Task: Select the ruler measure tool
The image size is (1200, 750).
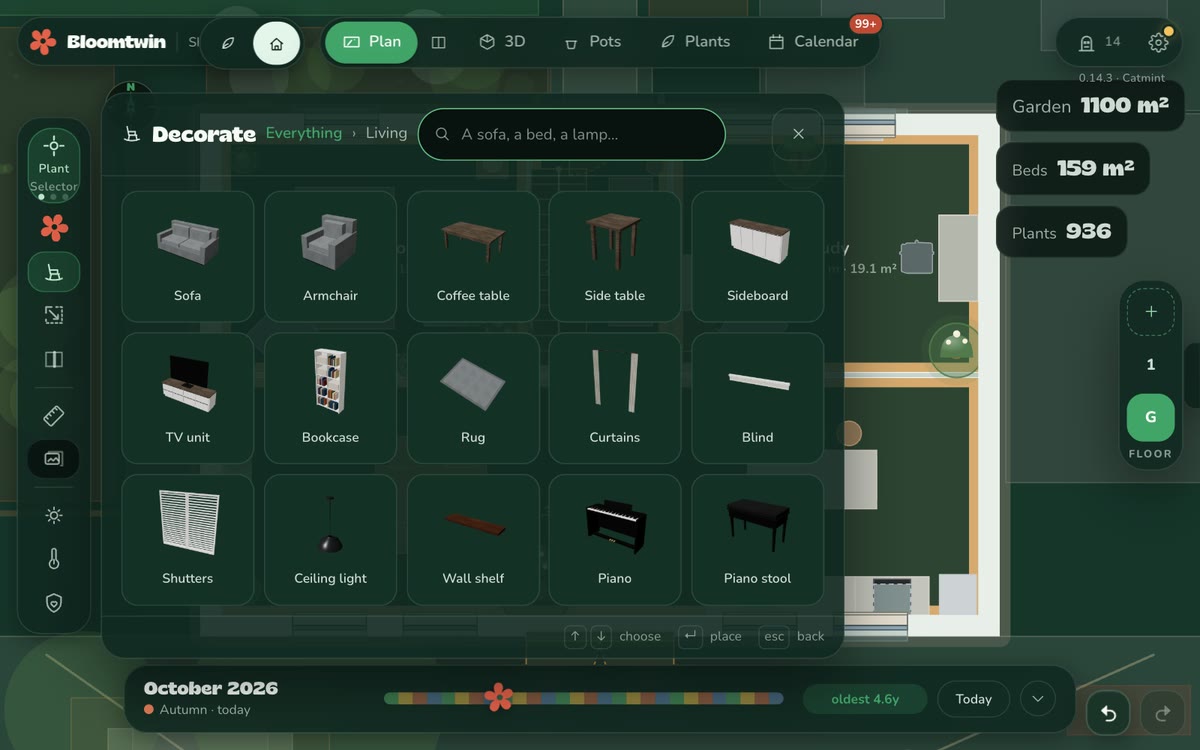Action: point(54,415)
